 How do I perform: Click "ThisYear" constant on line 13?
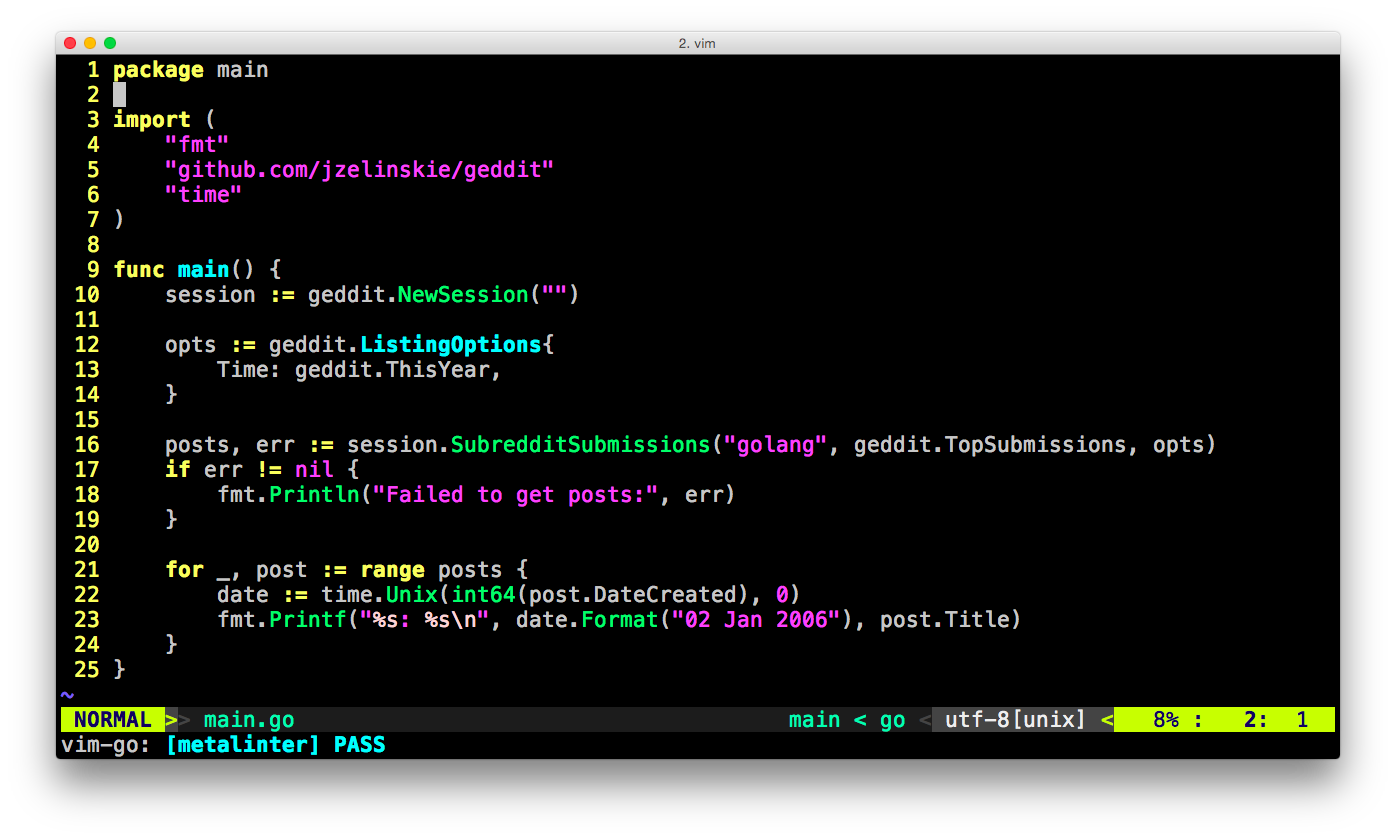pyautogui.click(x=438, y=370)
